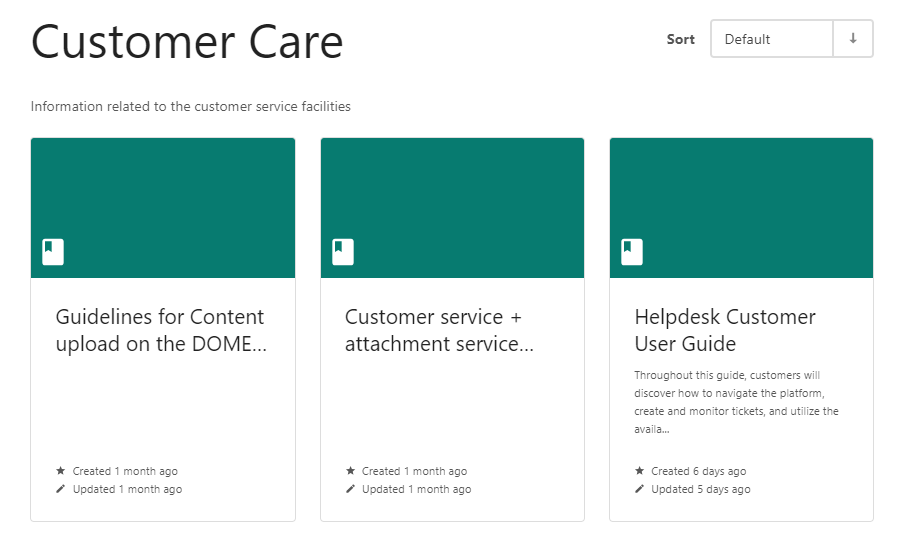Viewport: 912px width, 545px height.
Task: Click the Updated pencil icon on the Guidelines card
Action: pyautogui.click(x=61, y=489)
